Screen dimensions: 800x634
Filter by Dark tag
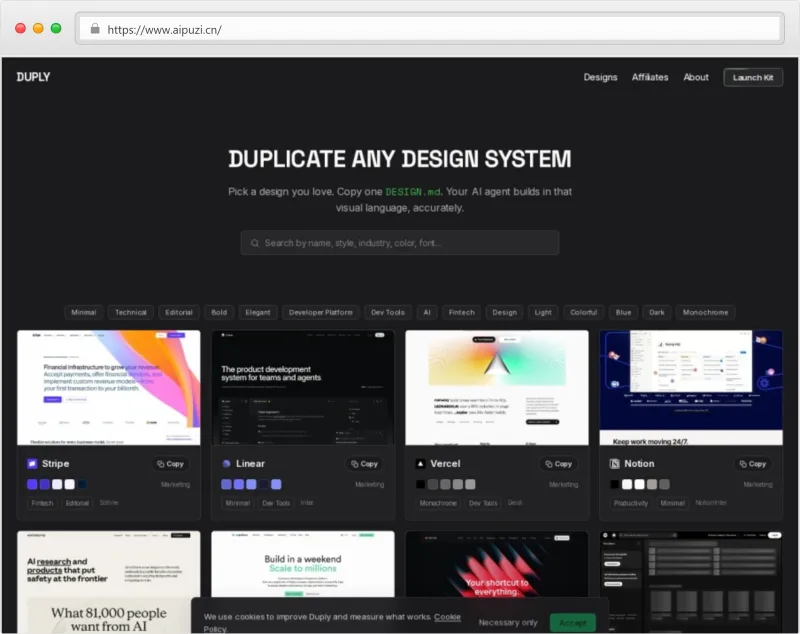pyautogui.click(x=657, y=312)
